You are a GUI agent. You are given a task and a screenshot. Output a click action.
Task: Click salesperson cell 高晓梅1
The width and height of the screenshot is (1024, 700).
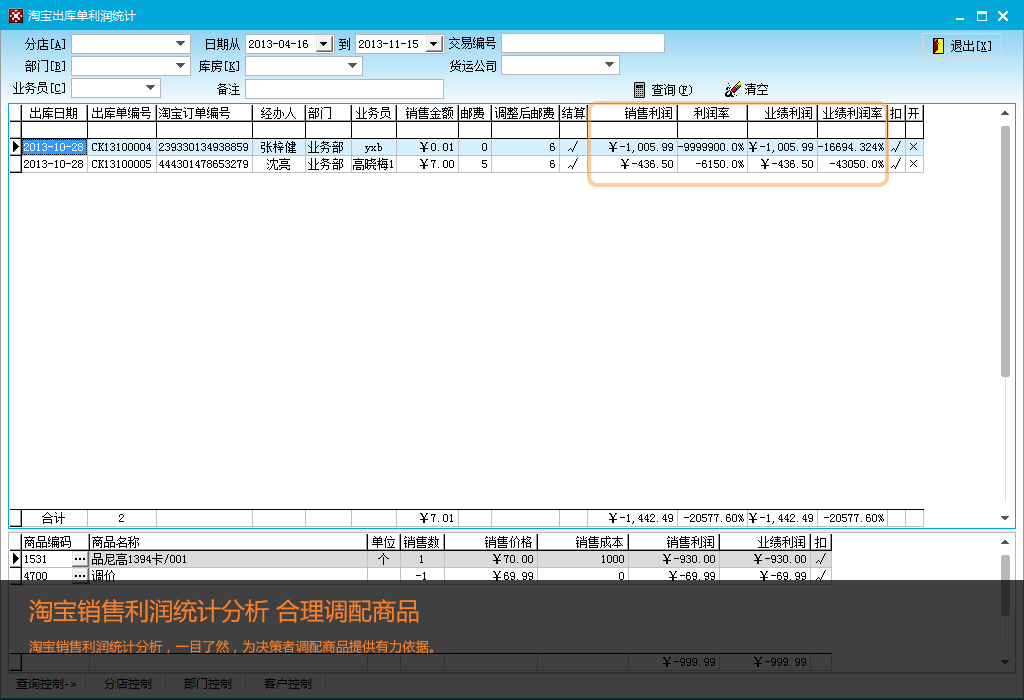[374, 164]
